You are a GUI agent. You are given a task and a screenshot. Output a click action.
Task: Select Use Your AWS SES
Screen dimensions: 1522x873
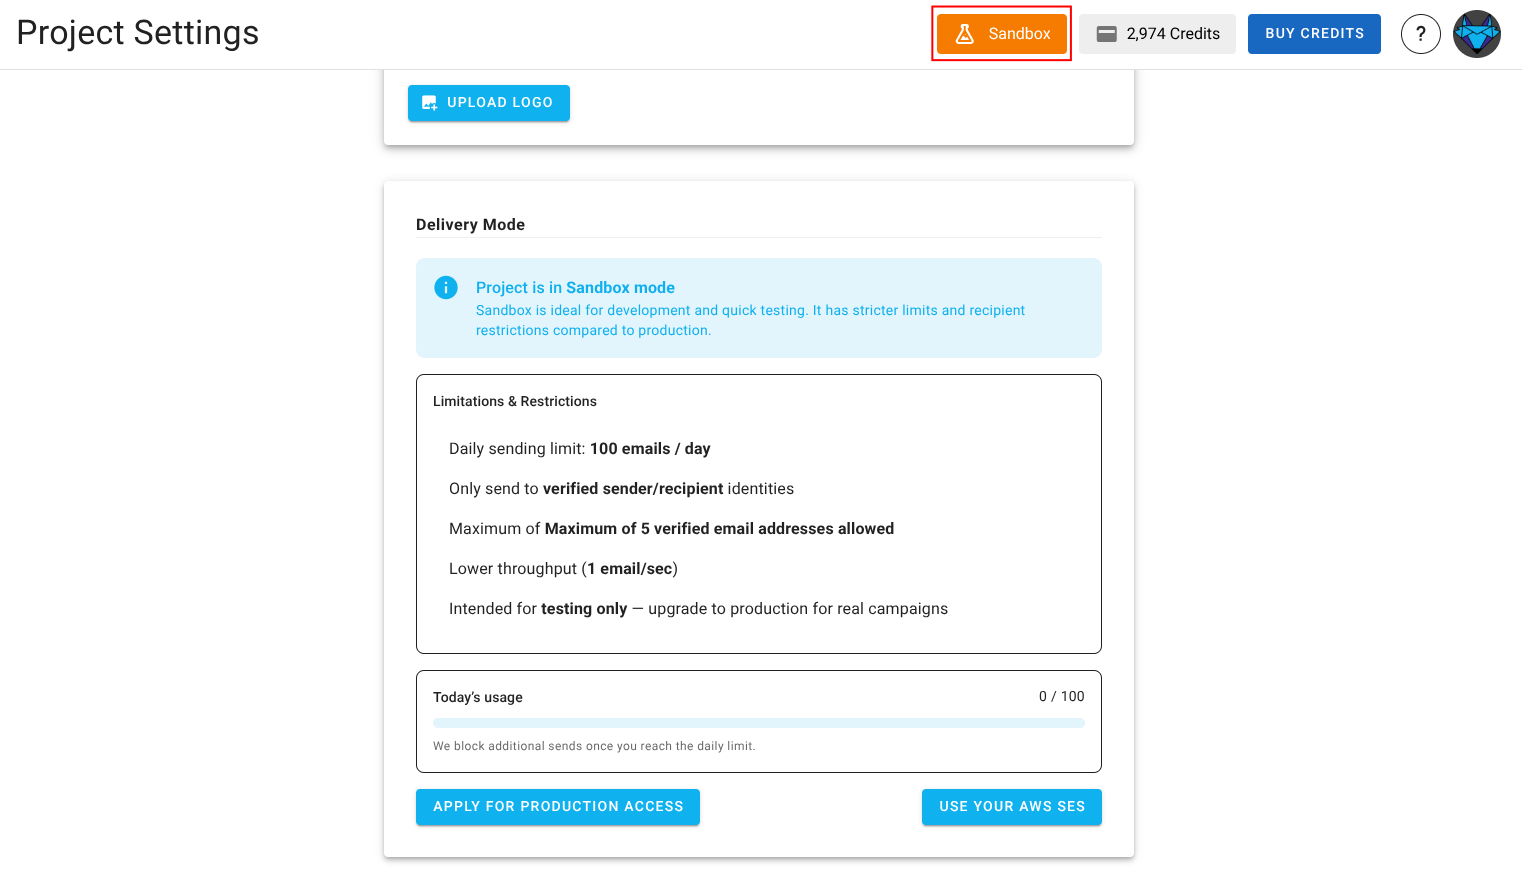(x=1011, y=807)
